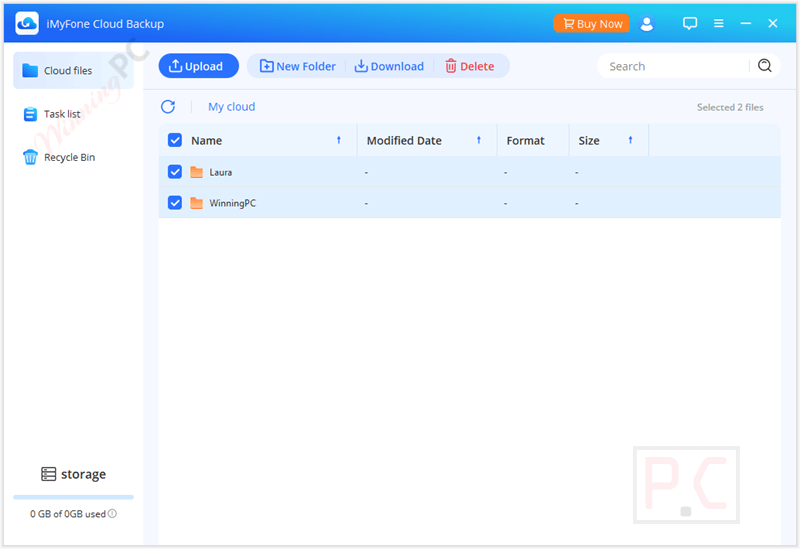This screenshot has height=549, width=800.
Task: Sort by Size arrow
Action: 630,140
